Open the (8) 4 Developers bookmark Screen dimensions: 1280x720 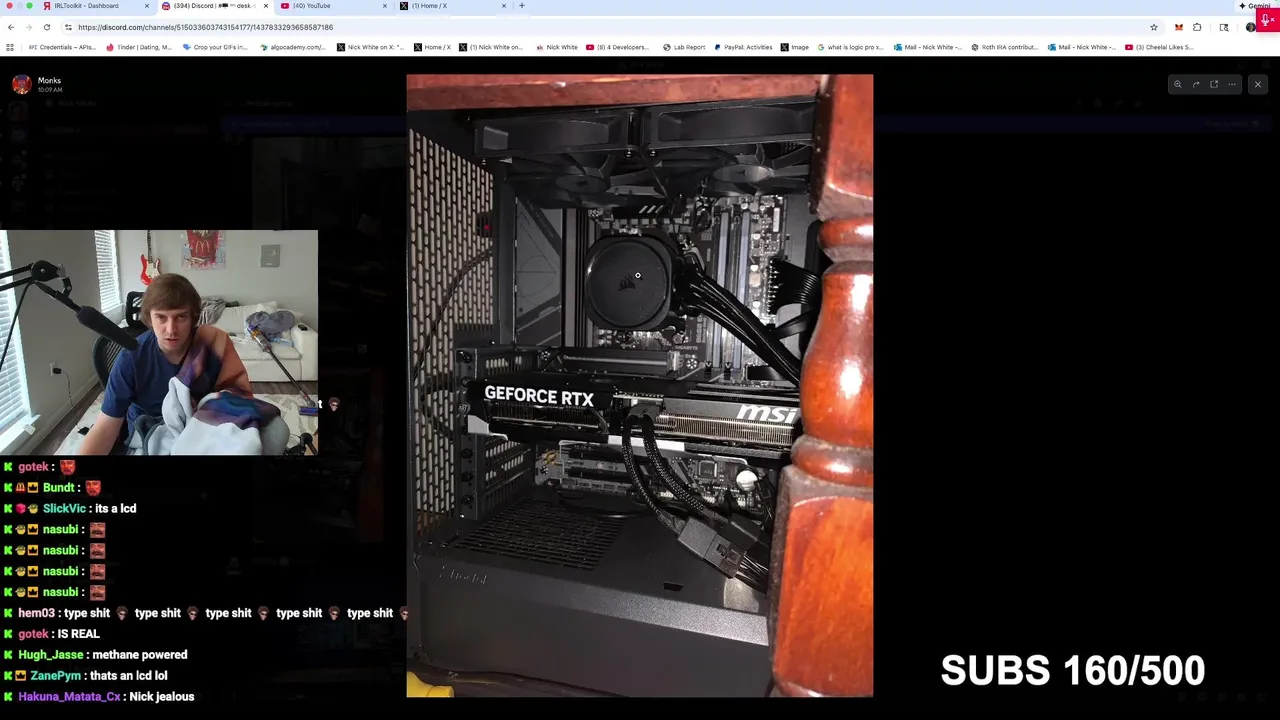click(x=617, y=47)
